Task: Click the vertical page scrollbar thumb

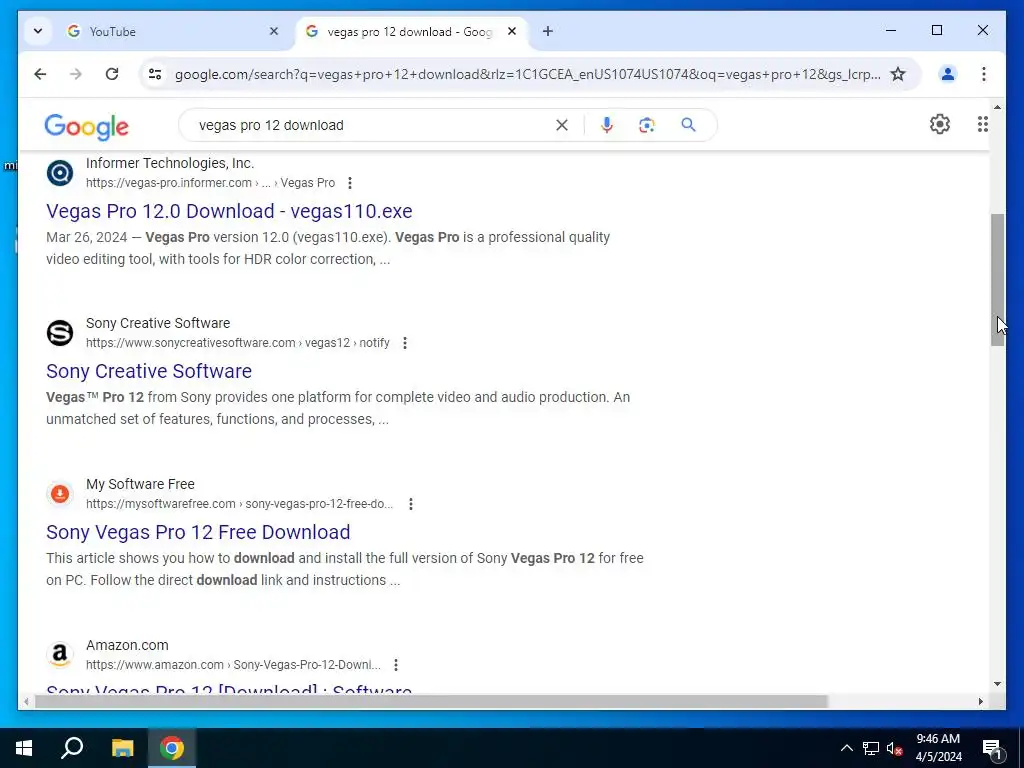Action: click(x=997, y=280)
